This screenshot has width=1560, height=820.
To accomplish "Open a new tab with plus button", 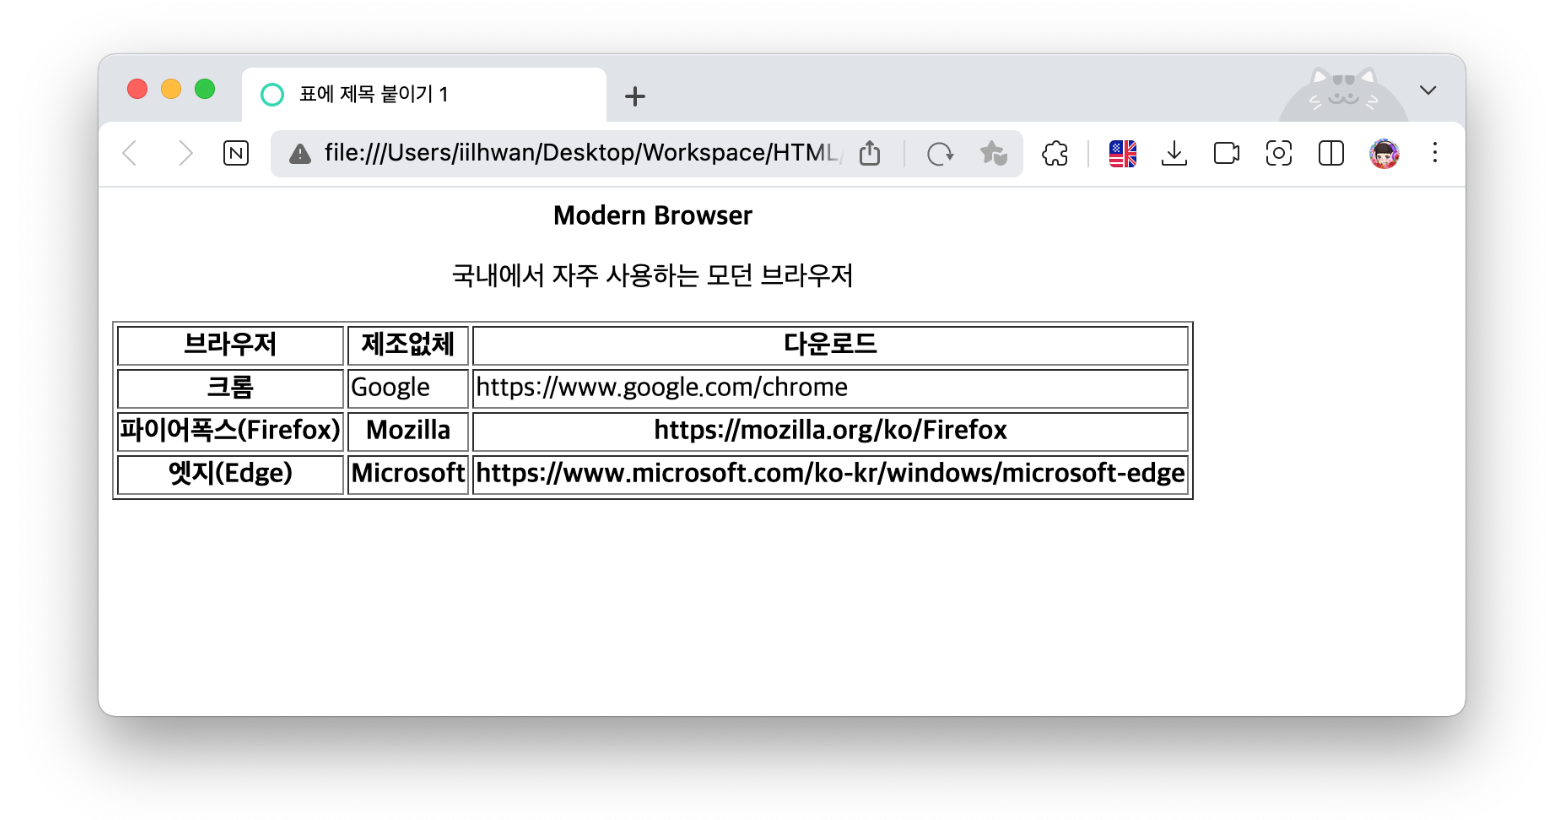I will coord(635,96).
